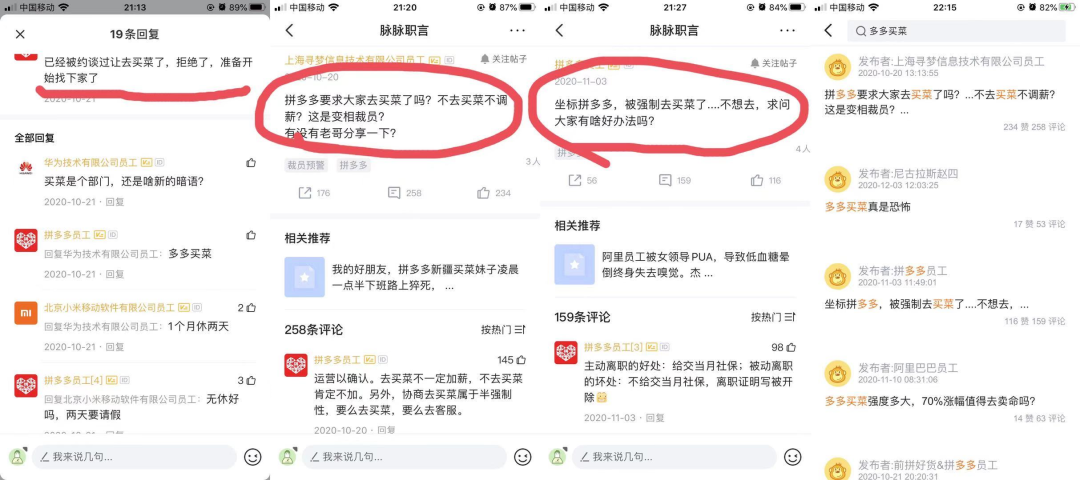Tap 回复 under the 华为 employee comment
This screenshot has width=1080, height=480.
coord(115,202)
